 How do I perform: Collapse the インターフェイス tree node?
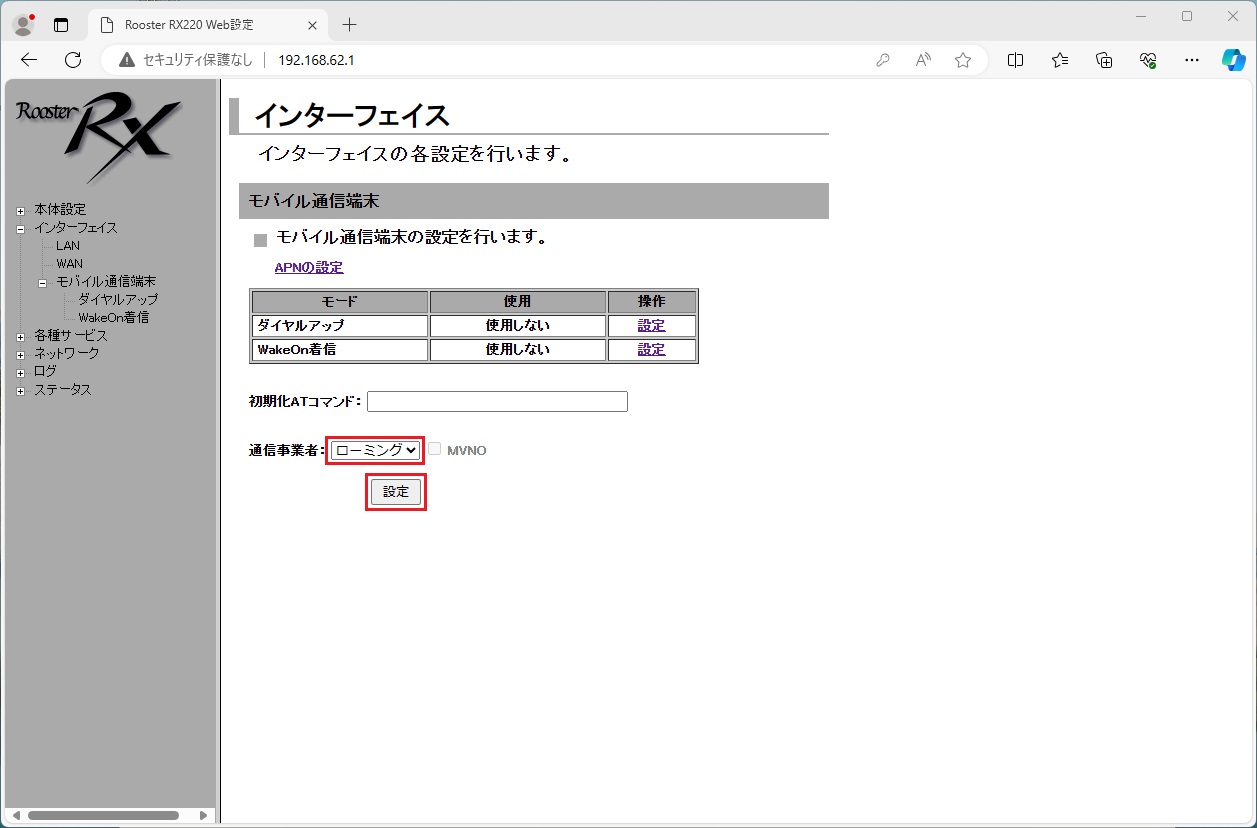(x=20, y=228)
